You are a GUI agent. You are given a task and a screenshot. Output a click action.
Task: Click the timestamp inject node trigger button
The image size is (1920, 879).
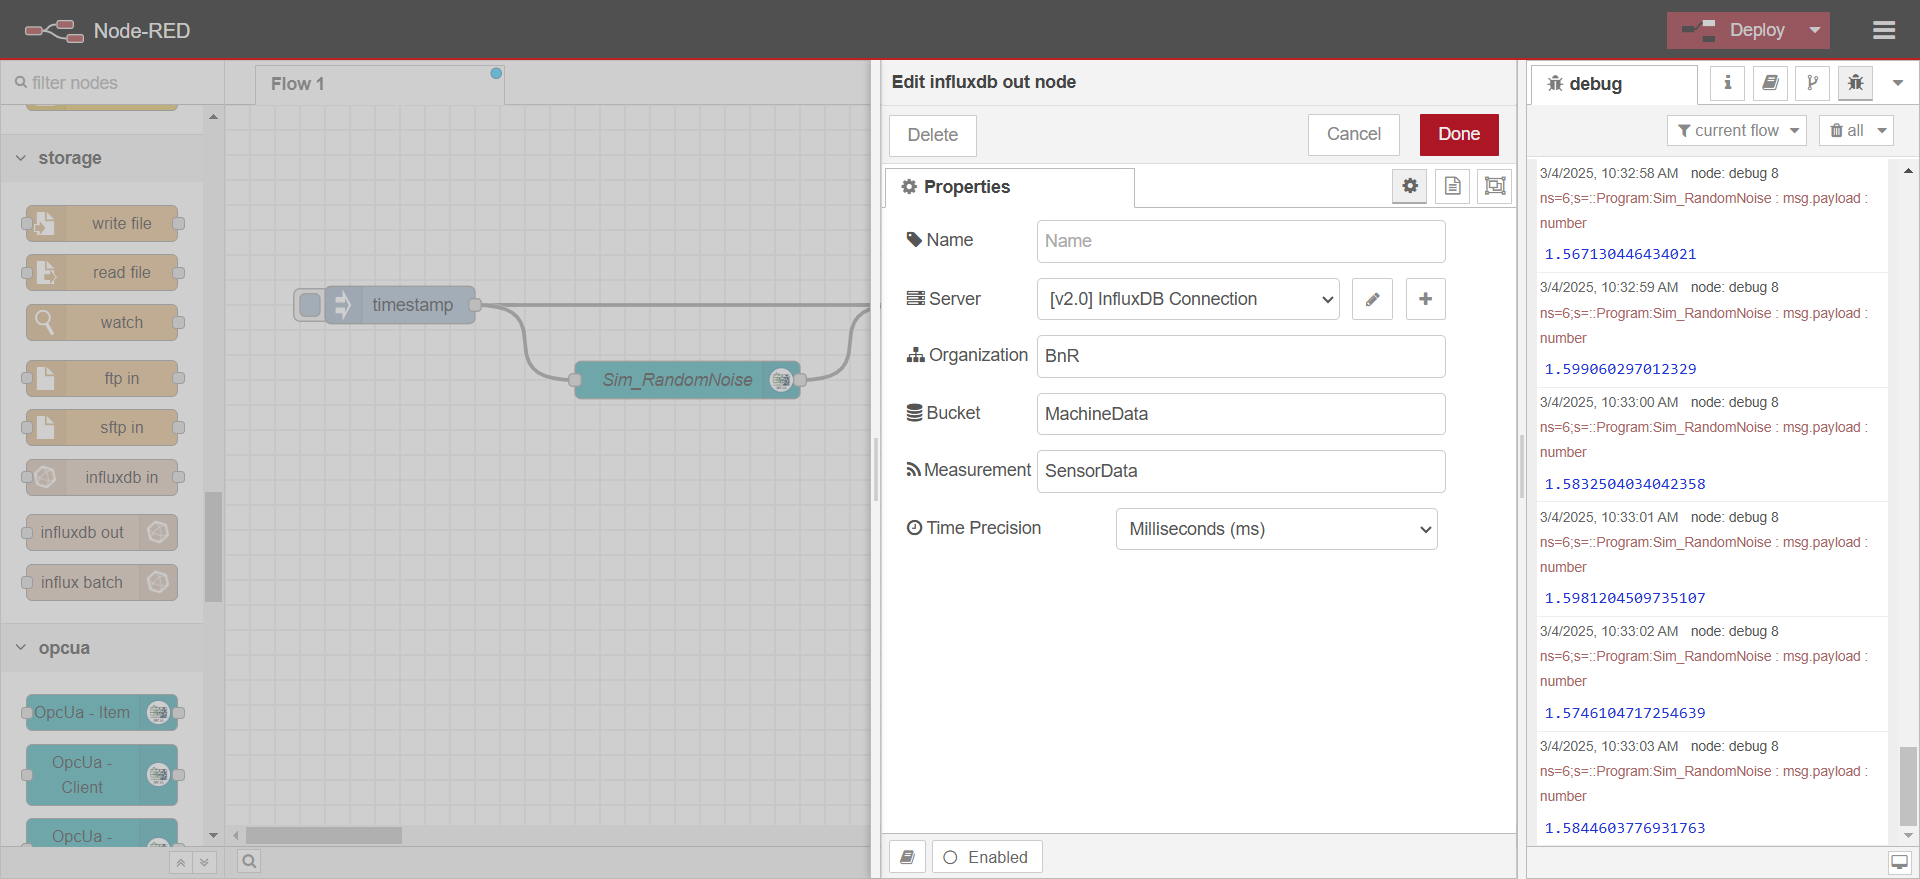click(x=310, y=305)
